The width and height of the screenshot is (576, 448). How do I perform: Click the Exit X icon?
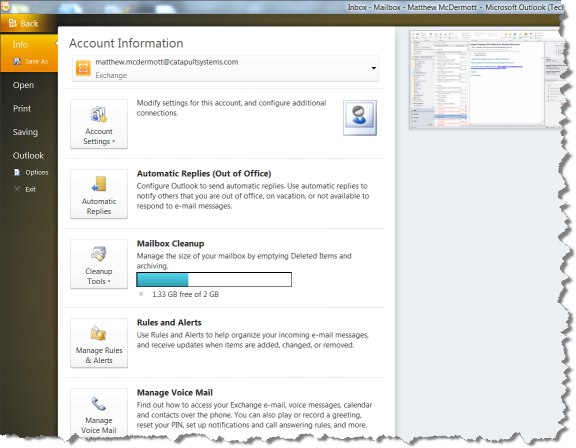pyautogui.click(x=17, y=189)
